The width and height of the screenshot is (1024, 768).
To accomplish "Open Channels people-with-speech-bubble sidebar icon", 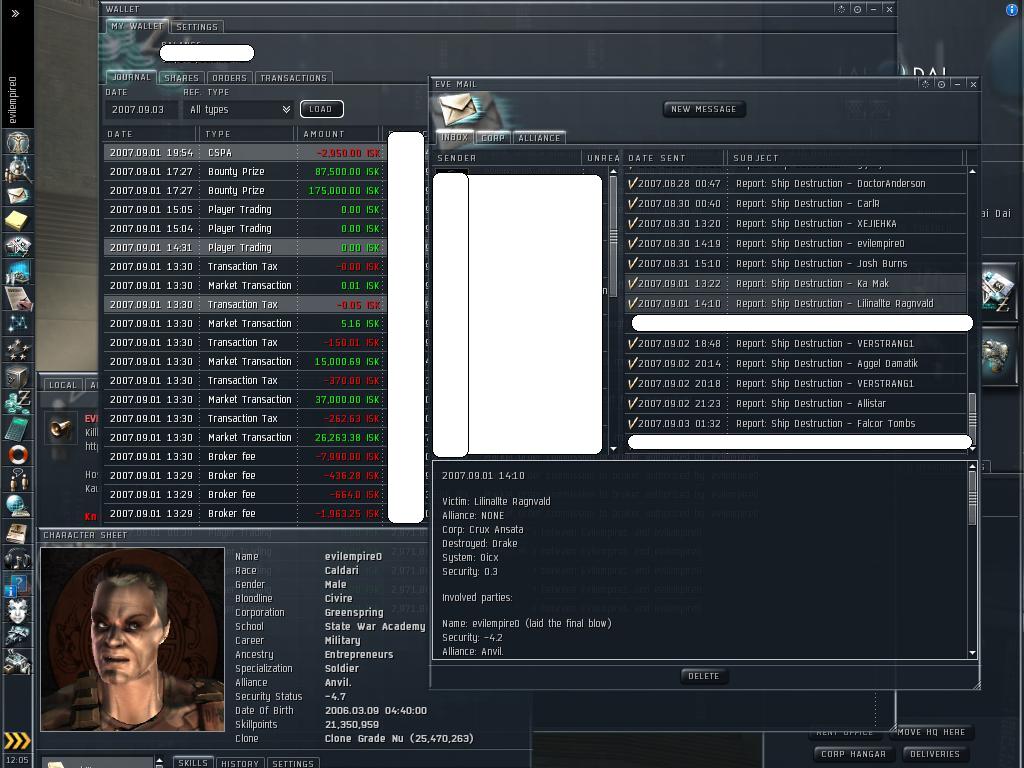I will [x=18, y=480].
